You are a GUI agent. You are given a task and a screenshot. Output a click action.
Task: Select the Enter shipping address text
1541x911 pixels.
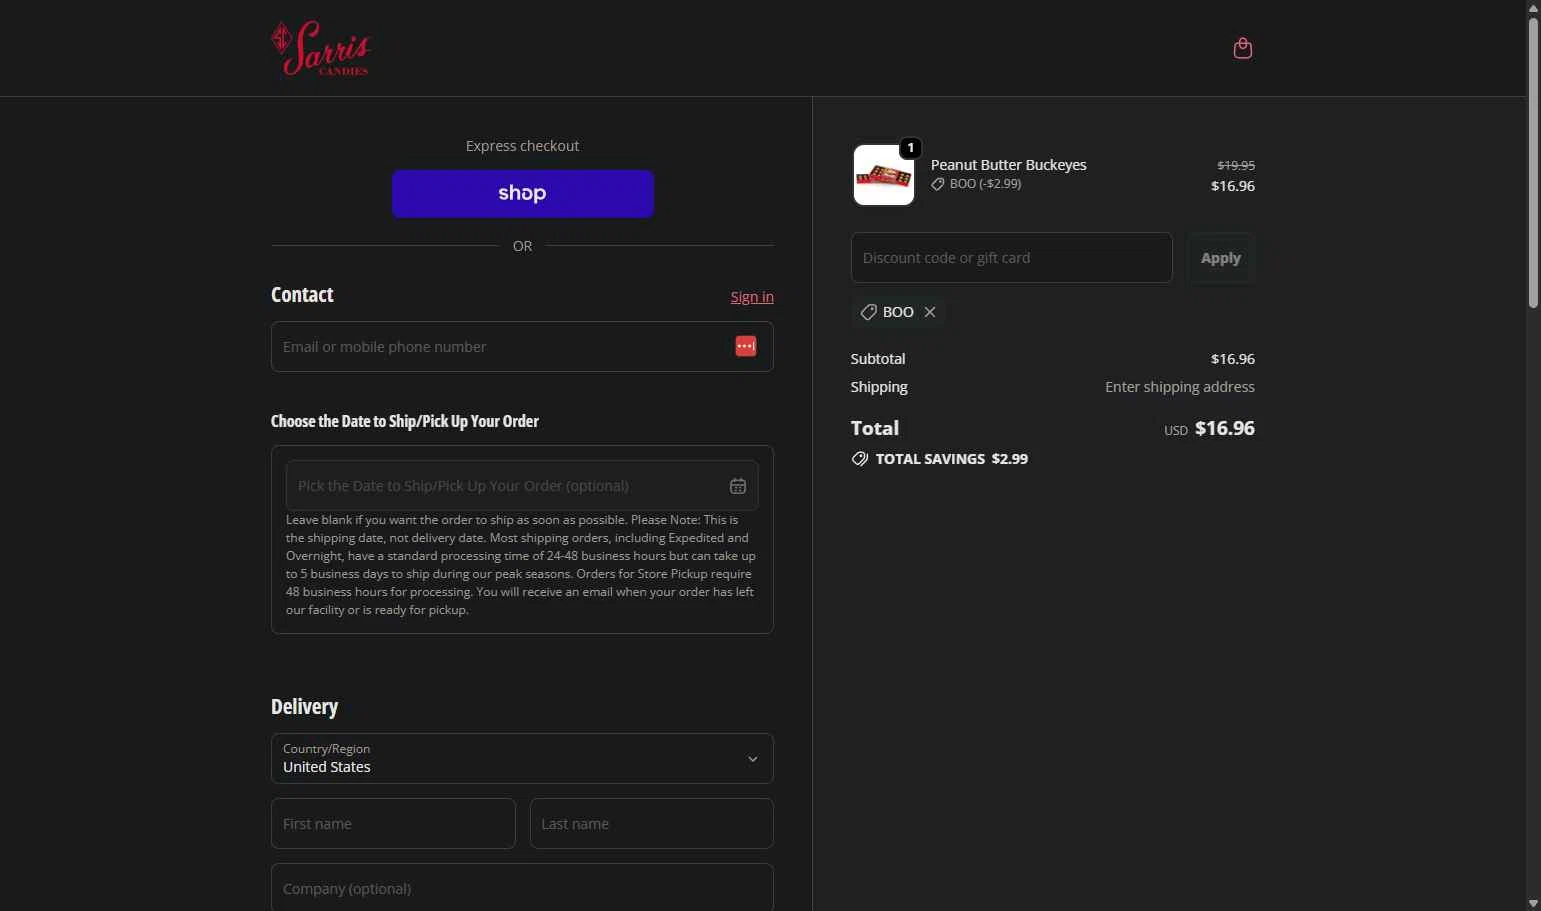1180,387
